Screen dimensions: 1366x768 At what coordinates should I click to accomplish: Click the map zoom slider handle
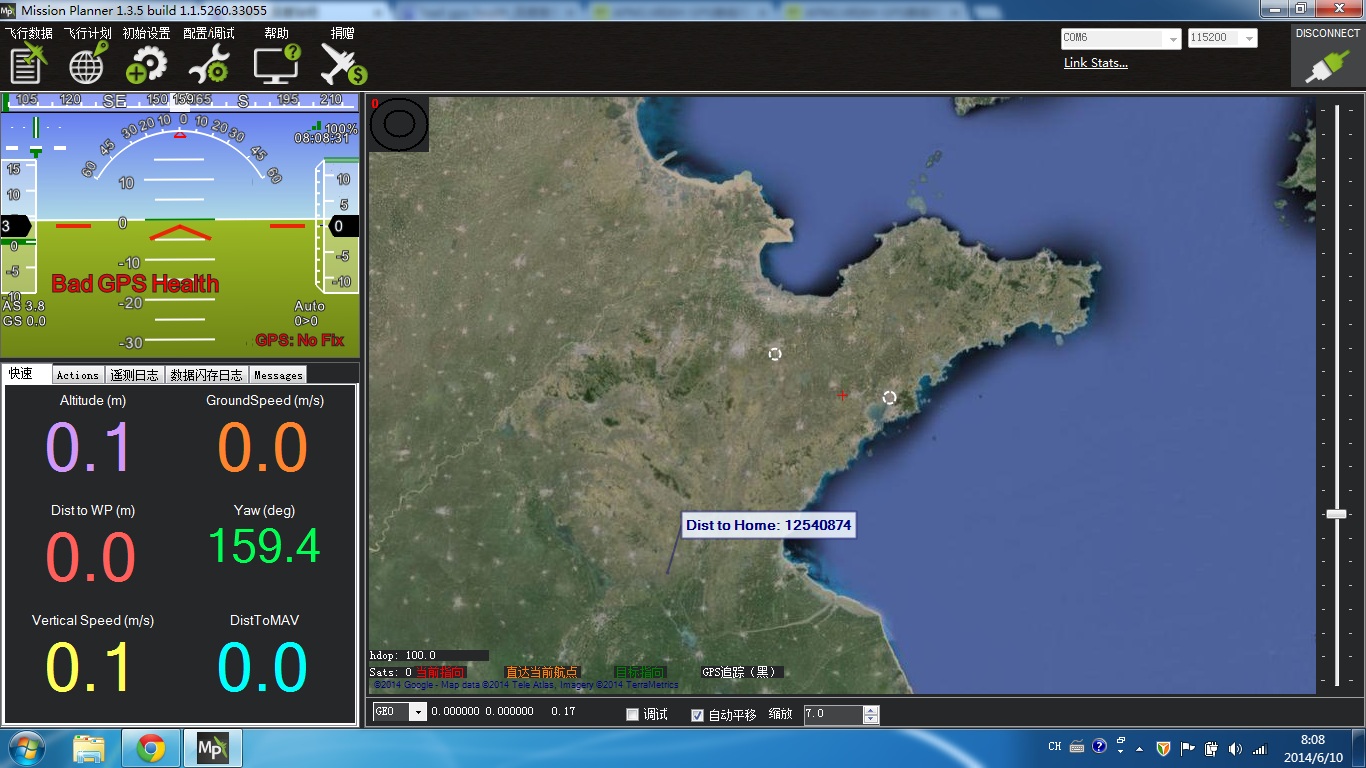(x=1336, y=514)
